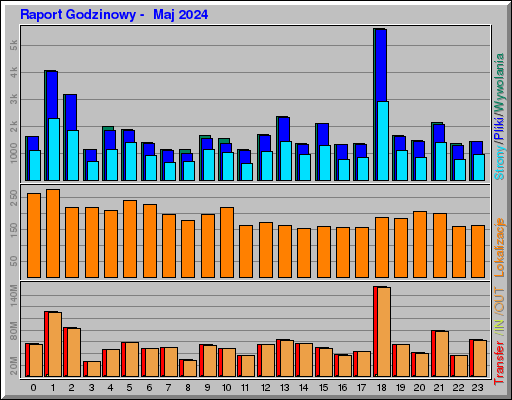The width and height of the screenshot is (512, 400).
Task: Click the hour 8 label on x-axis
Action: pyautogui.click(x=188, y=388)
